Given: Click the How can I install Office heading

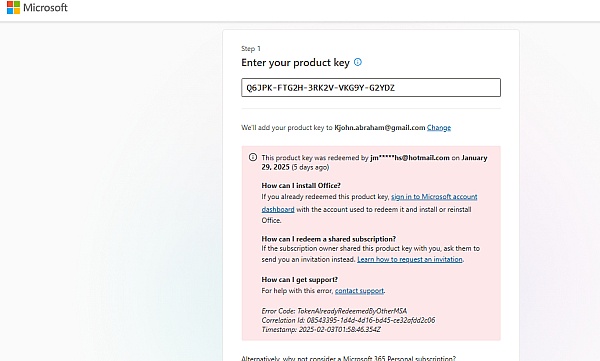Looking at the screenshot, I should 301,186.
